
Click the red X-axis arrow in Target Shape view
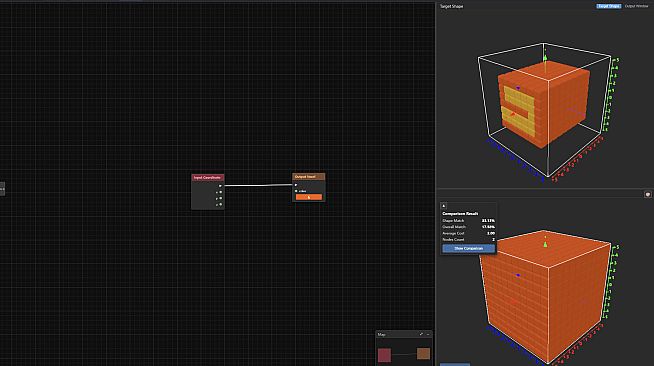[x=513, y=113]
